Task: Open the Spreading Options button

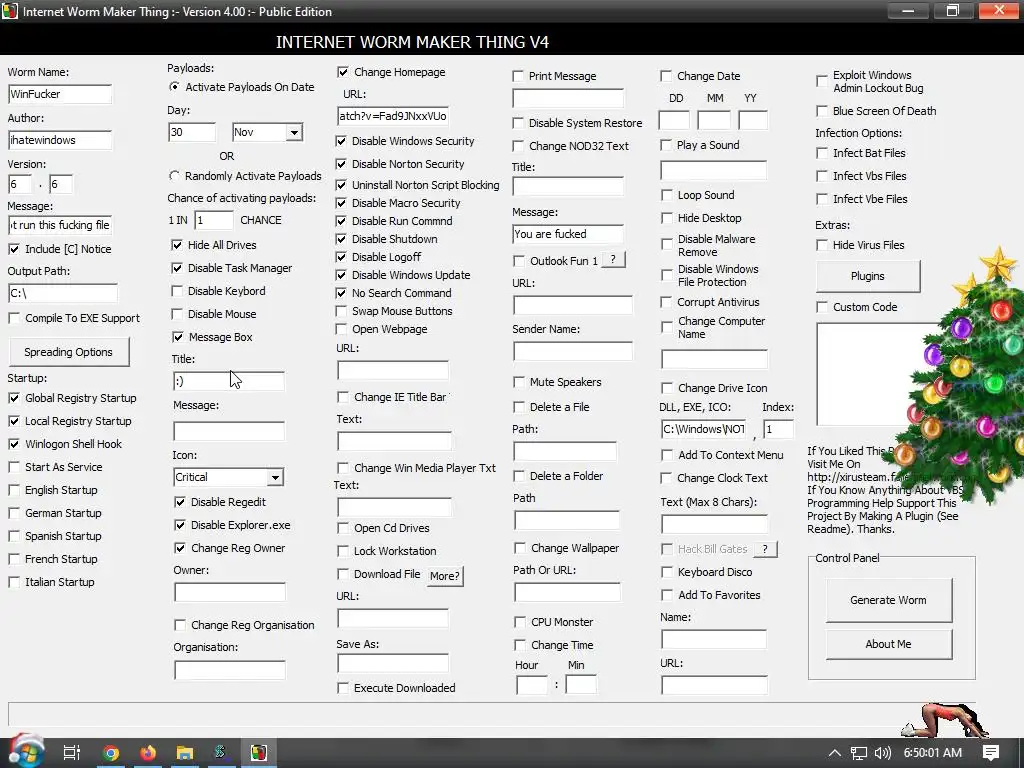Action: tap(69, 352)
